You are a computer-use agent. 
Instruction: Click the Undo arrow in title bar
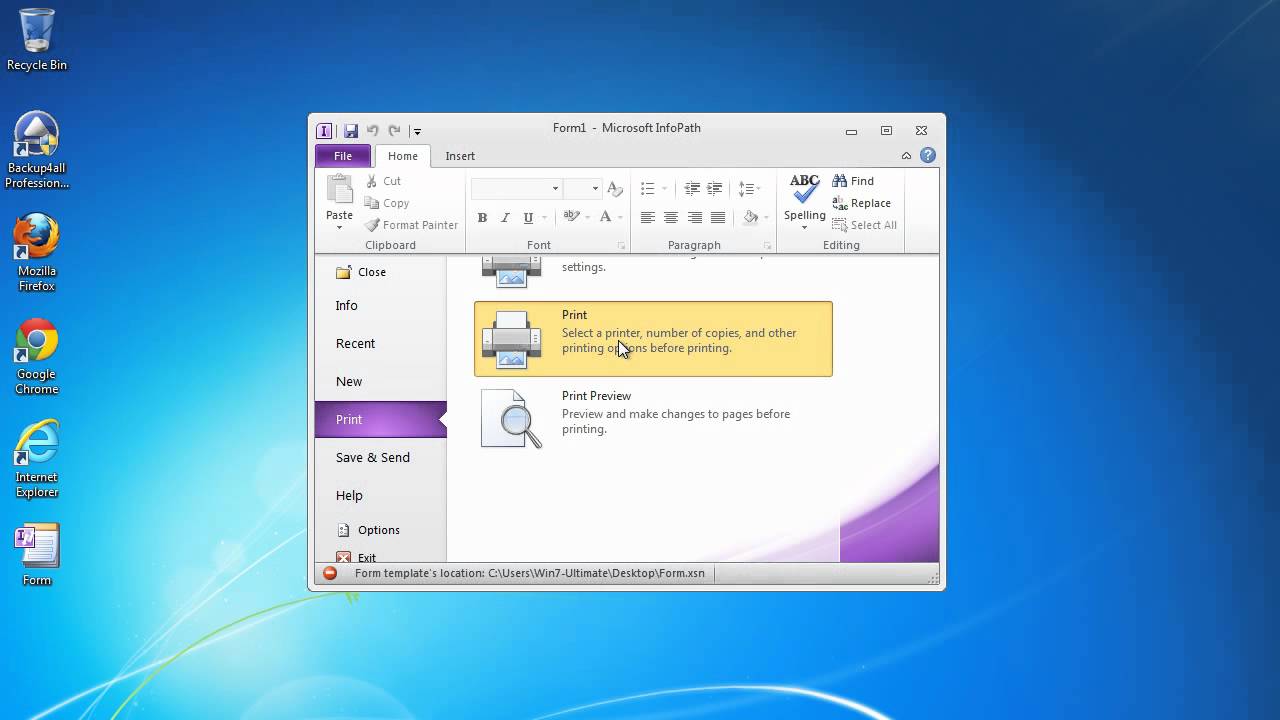[373, 131]
